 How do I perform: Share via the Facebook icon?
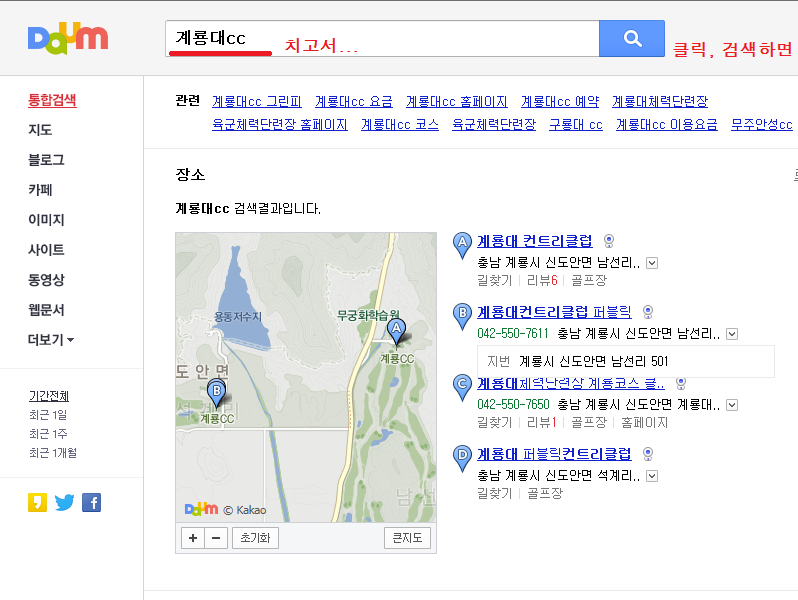coord(92,503)
